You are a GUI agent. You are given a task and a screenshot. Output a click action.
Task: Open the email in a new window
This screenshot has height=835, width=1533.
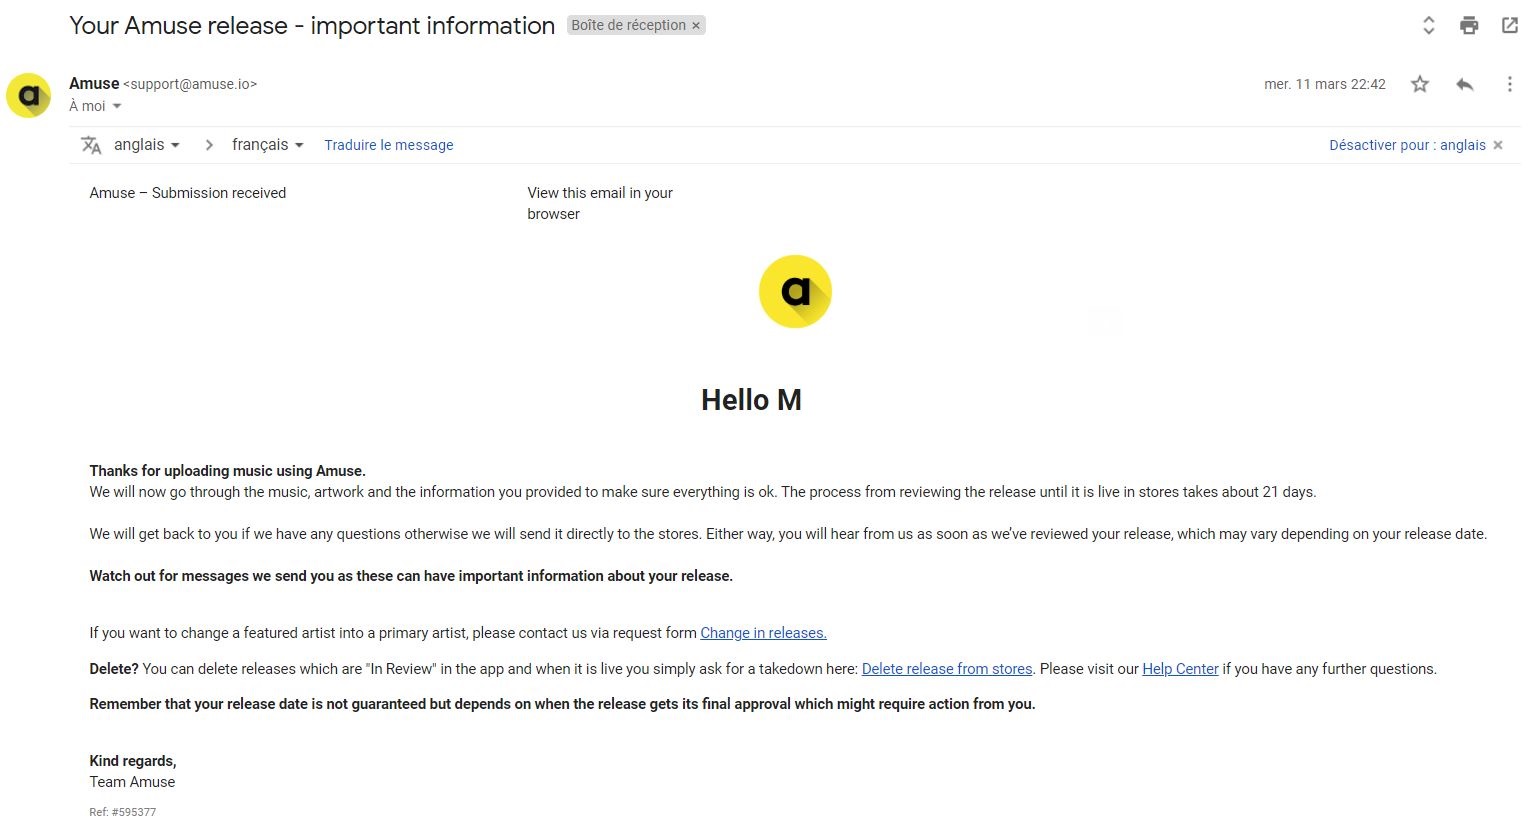click(1510, 26)
